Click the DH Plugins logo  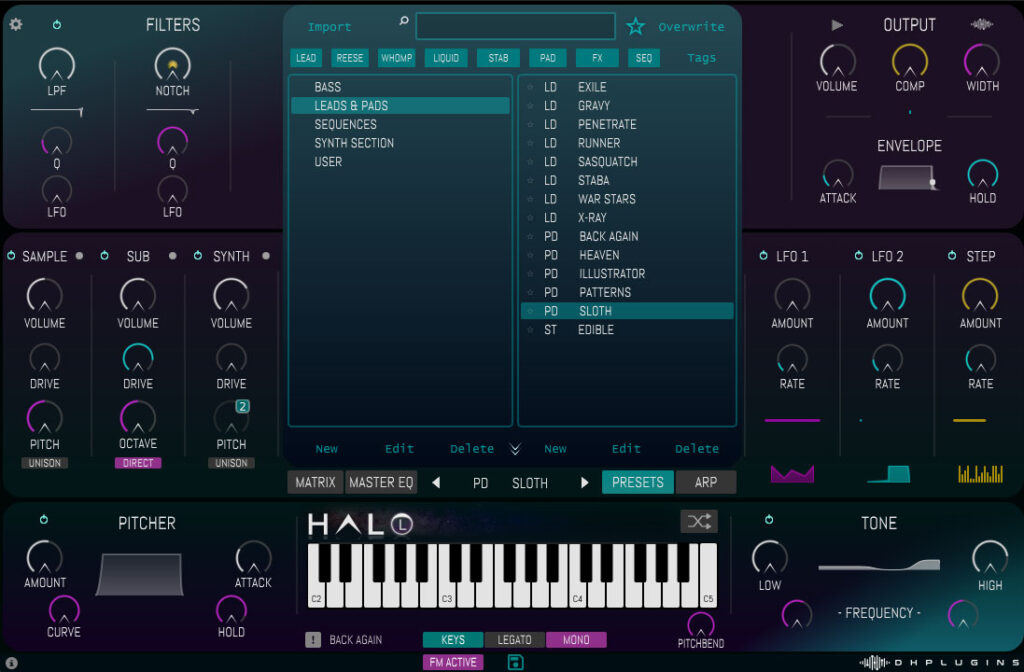[x=940, y=662]
